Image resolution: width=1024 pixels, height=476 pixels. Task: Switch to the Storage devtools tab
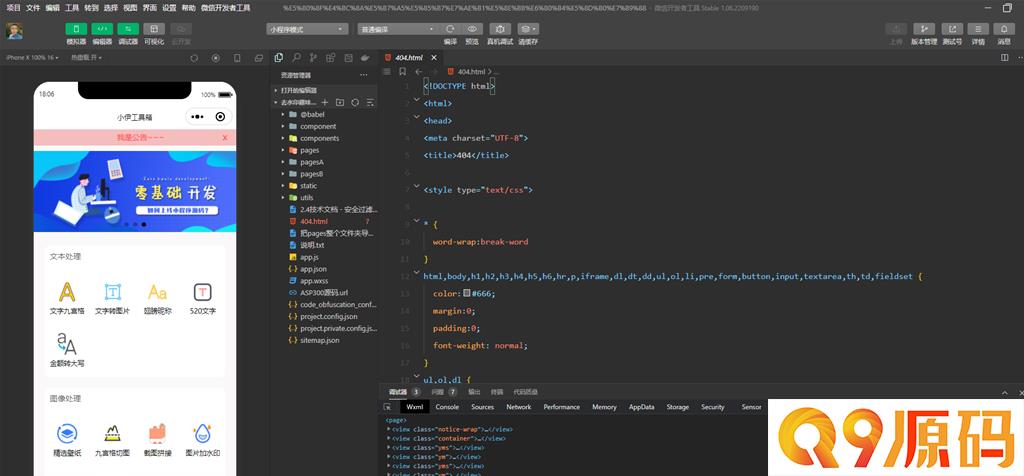click(x=677, y=407)
